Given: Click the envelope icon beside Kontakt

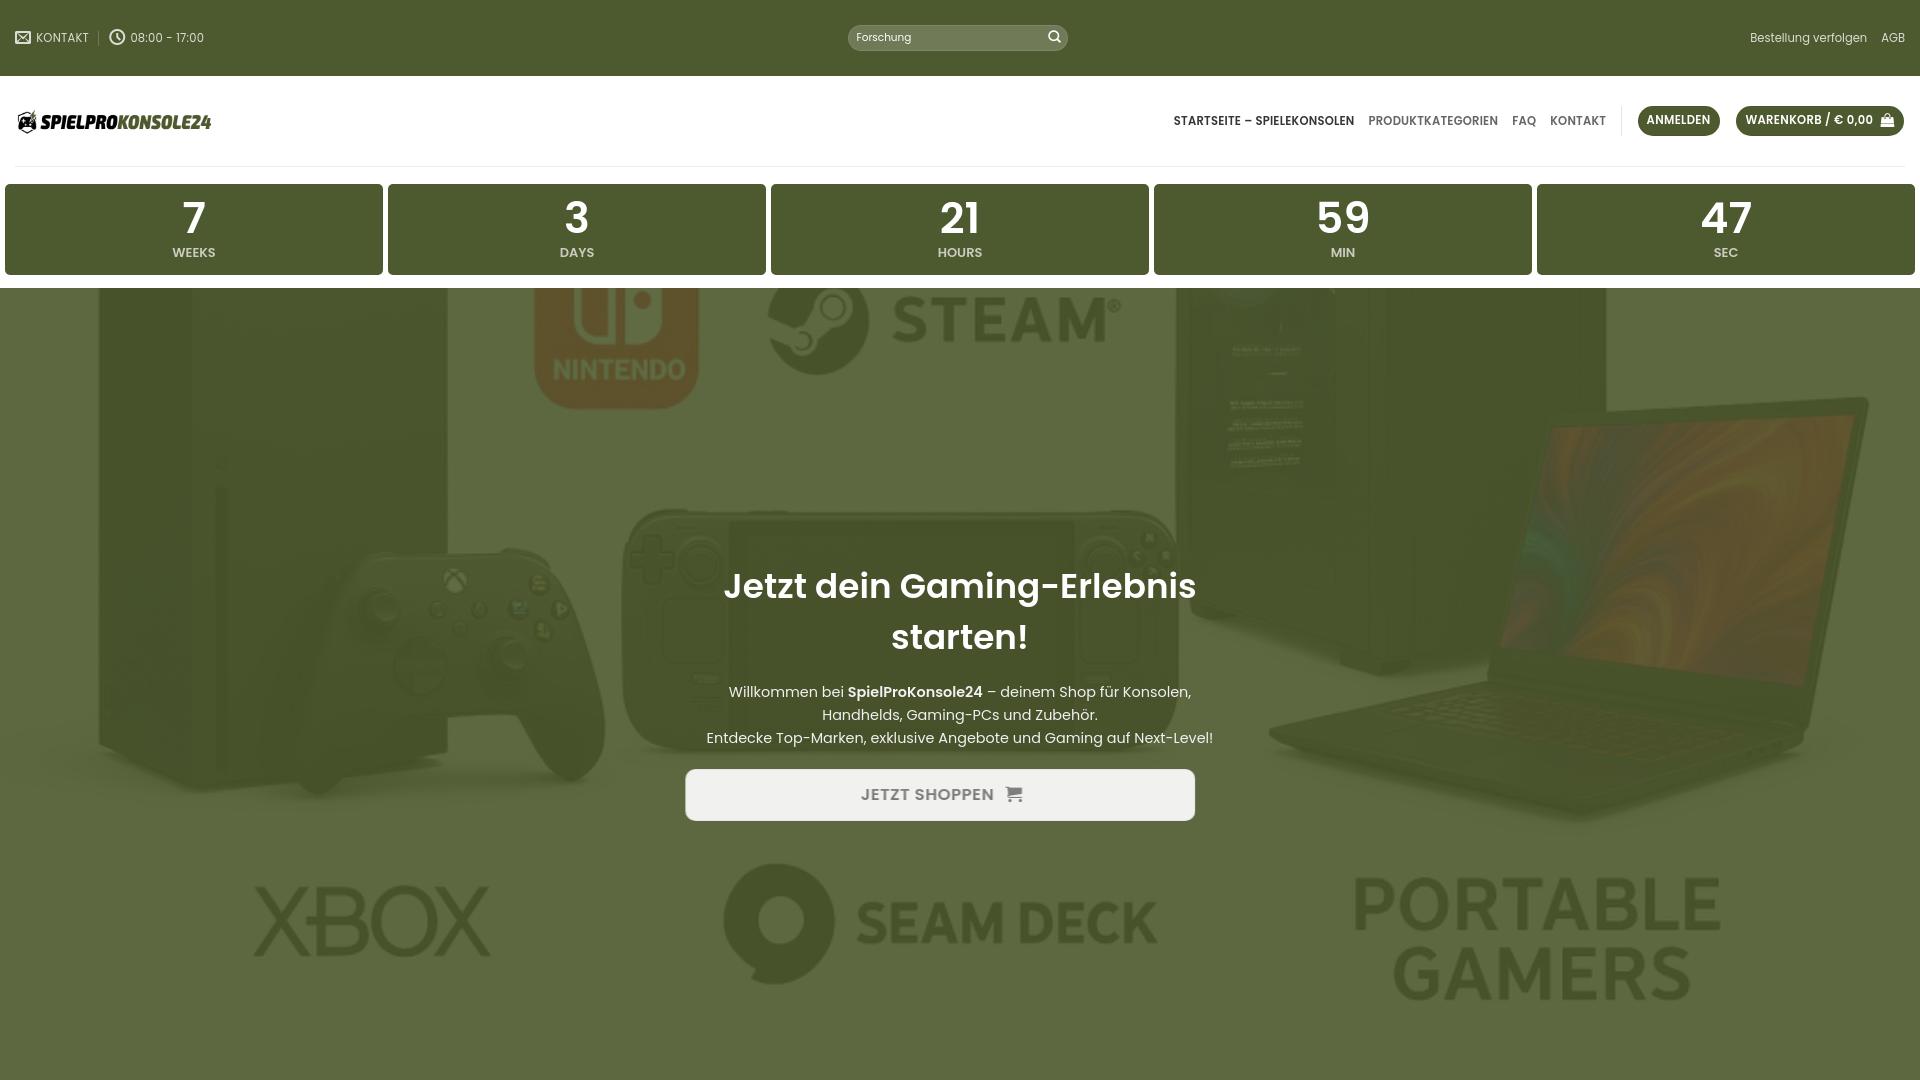Looking at the screenshot, I should pos(23,38).
